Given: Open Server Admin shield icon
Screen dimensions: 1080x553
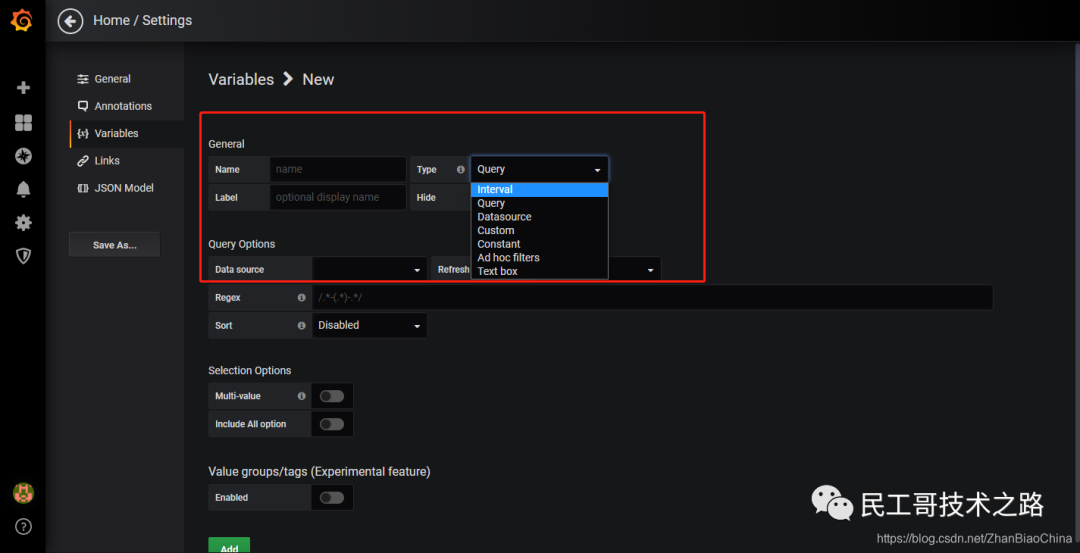Looking at the screenshot, I should (23, 256).
